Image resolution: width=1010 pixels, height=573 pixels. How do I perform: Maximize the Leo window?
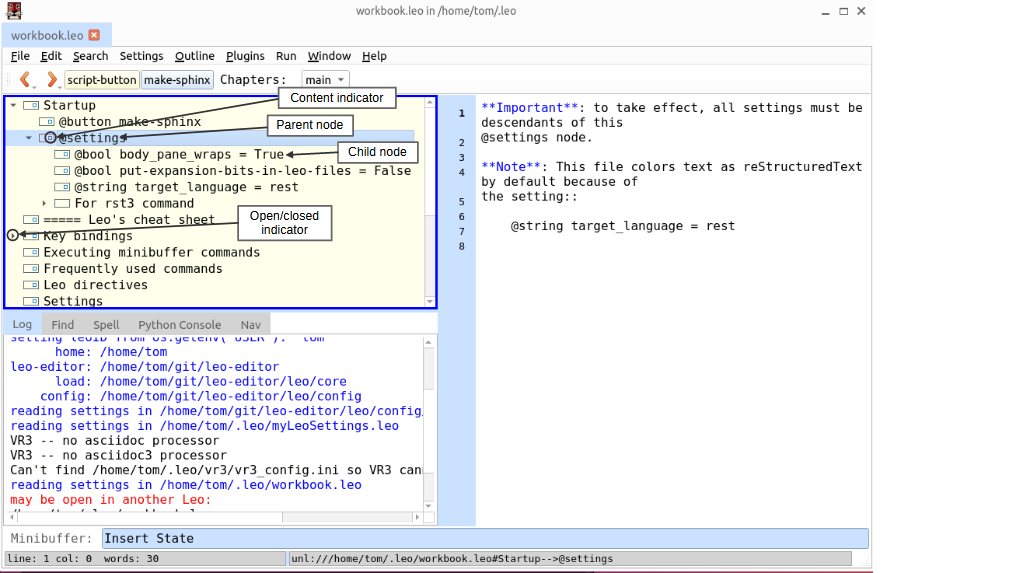[843, 11]
